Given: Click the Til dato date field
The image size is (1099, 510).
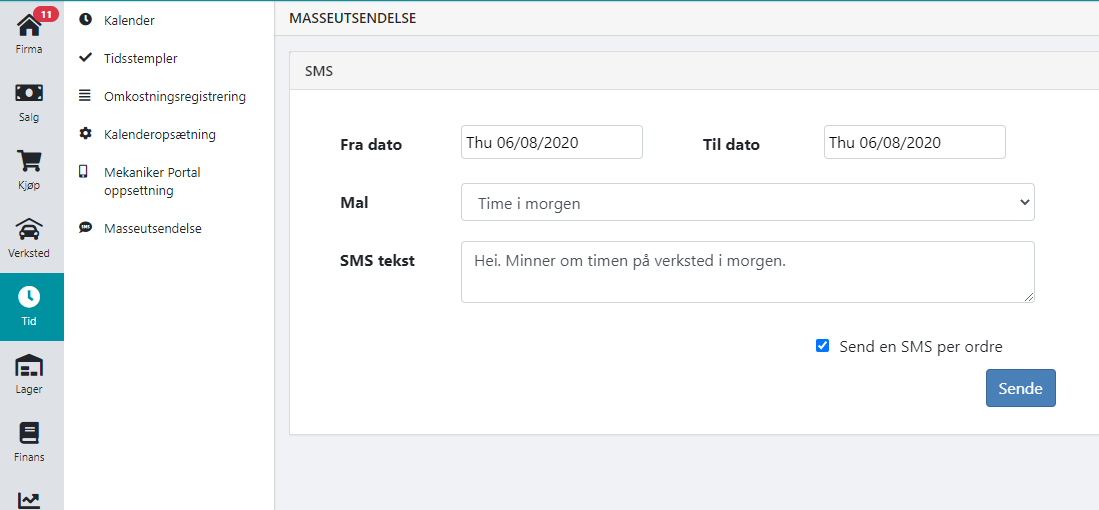Looking at the screenshot, I should [x=914, y=142].
